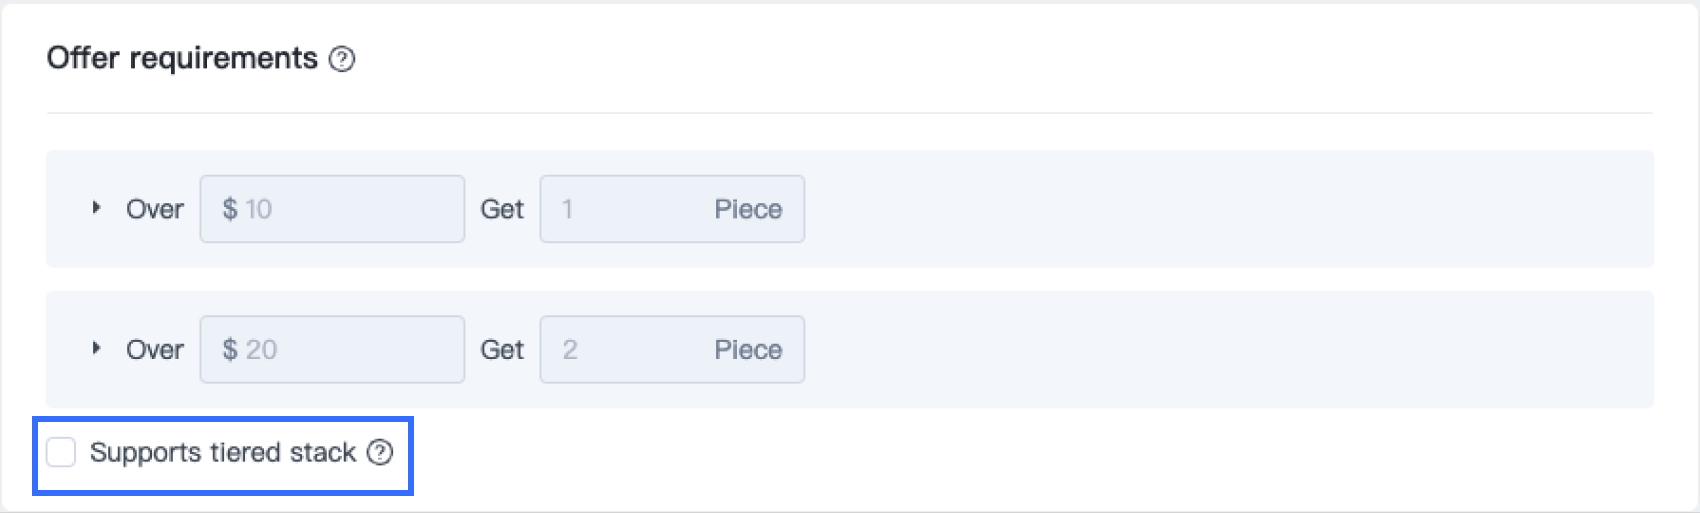Click the dollar sign in the $20 field
Viewport: 1700px width, 513px height.
click(x=230, y=349)
